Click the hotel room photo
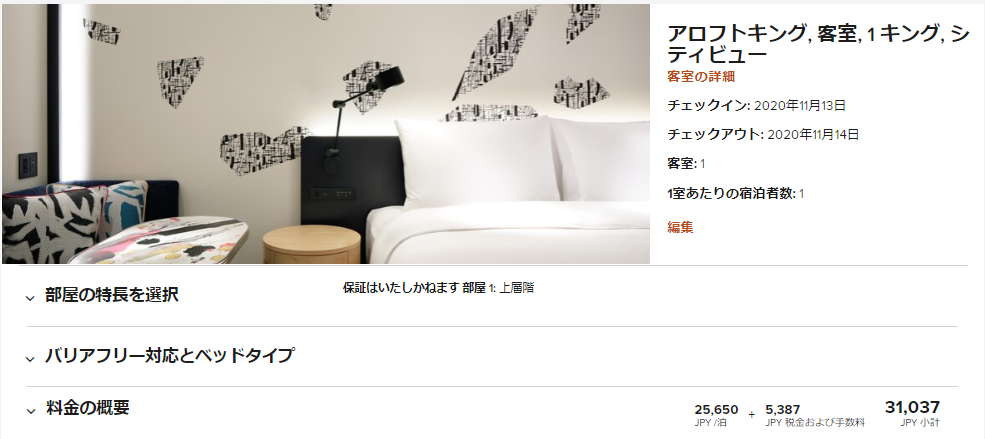This screenshot has width=985, height=439. pyautogui.click(x=325, y=134)
